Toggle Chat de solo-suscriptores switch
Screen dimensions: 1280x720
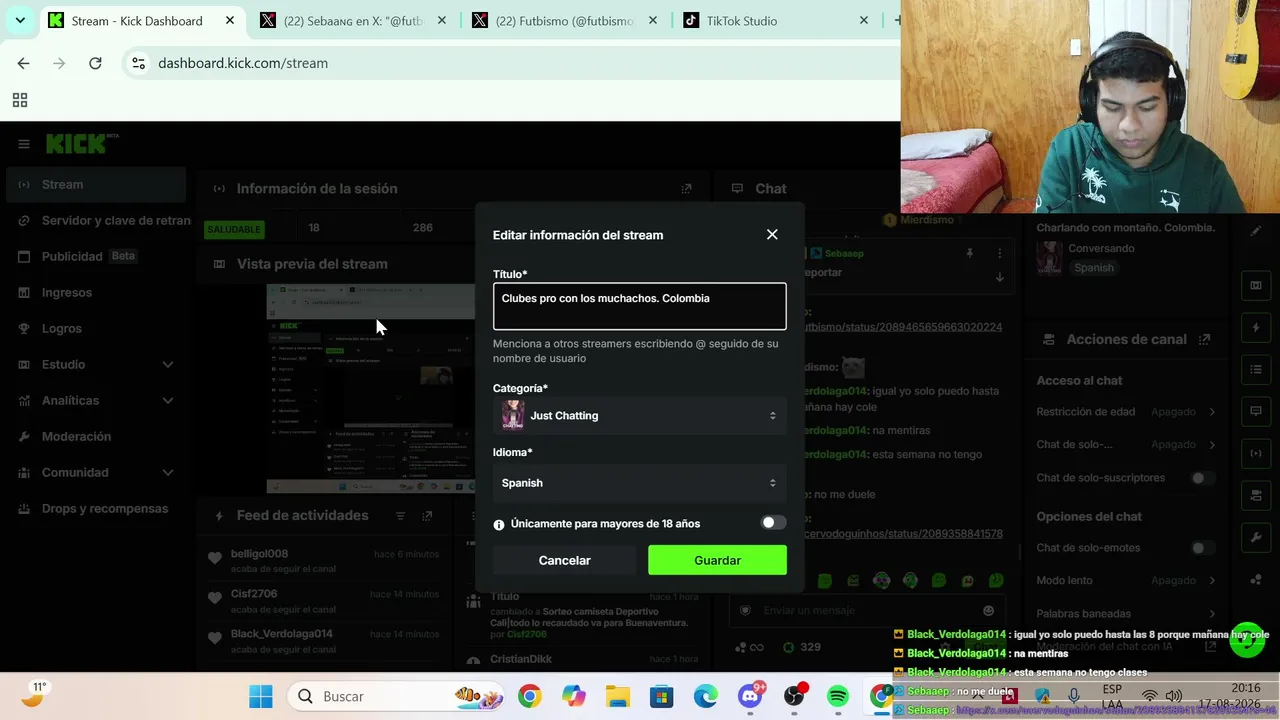1203,478
